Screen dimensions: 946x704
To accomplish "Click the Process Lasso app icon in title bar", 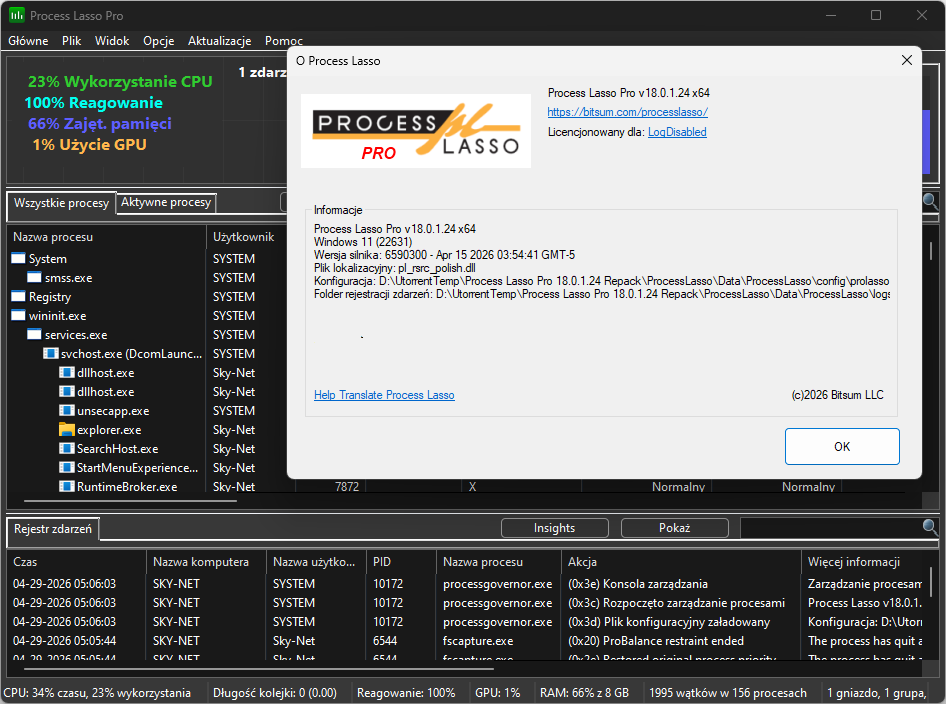I will (x=16, y=15).
